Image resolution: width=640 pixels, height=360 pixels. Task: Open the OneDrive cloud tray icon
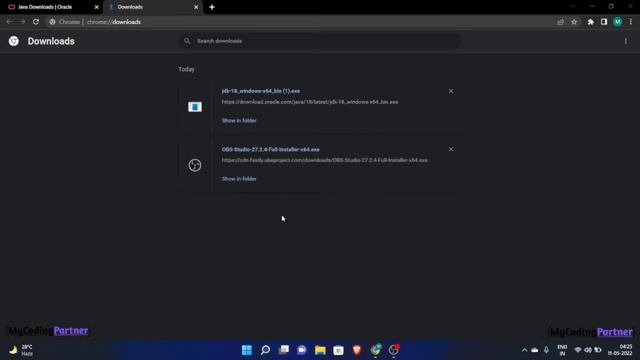(x=535, y=350)
